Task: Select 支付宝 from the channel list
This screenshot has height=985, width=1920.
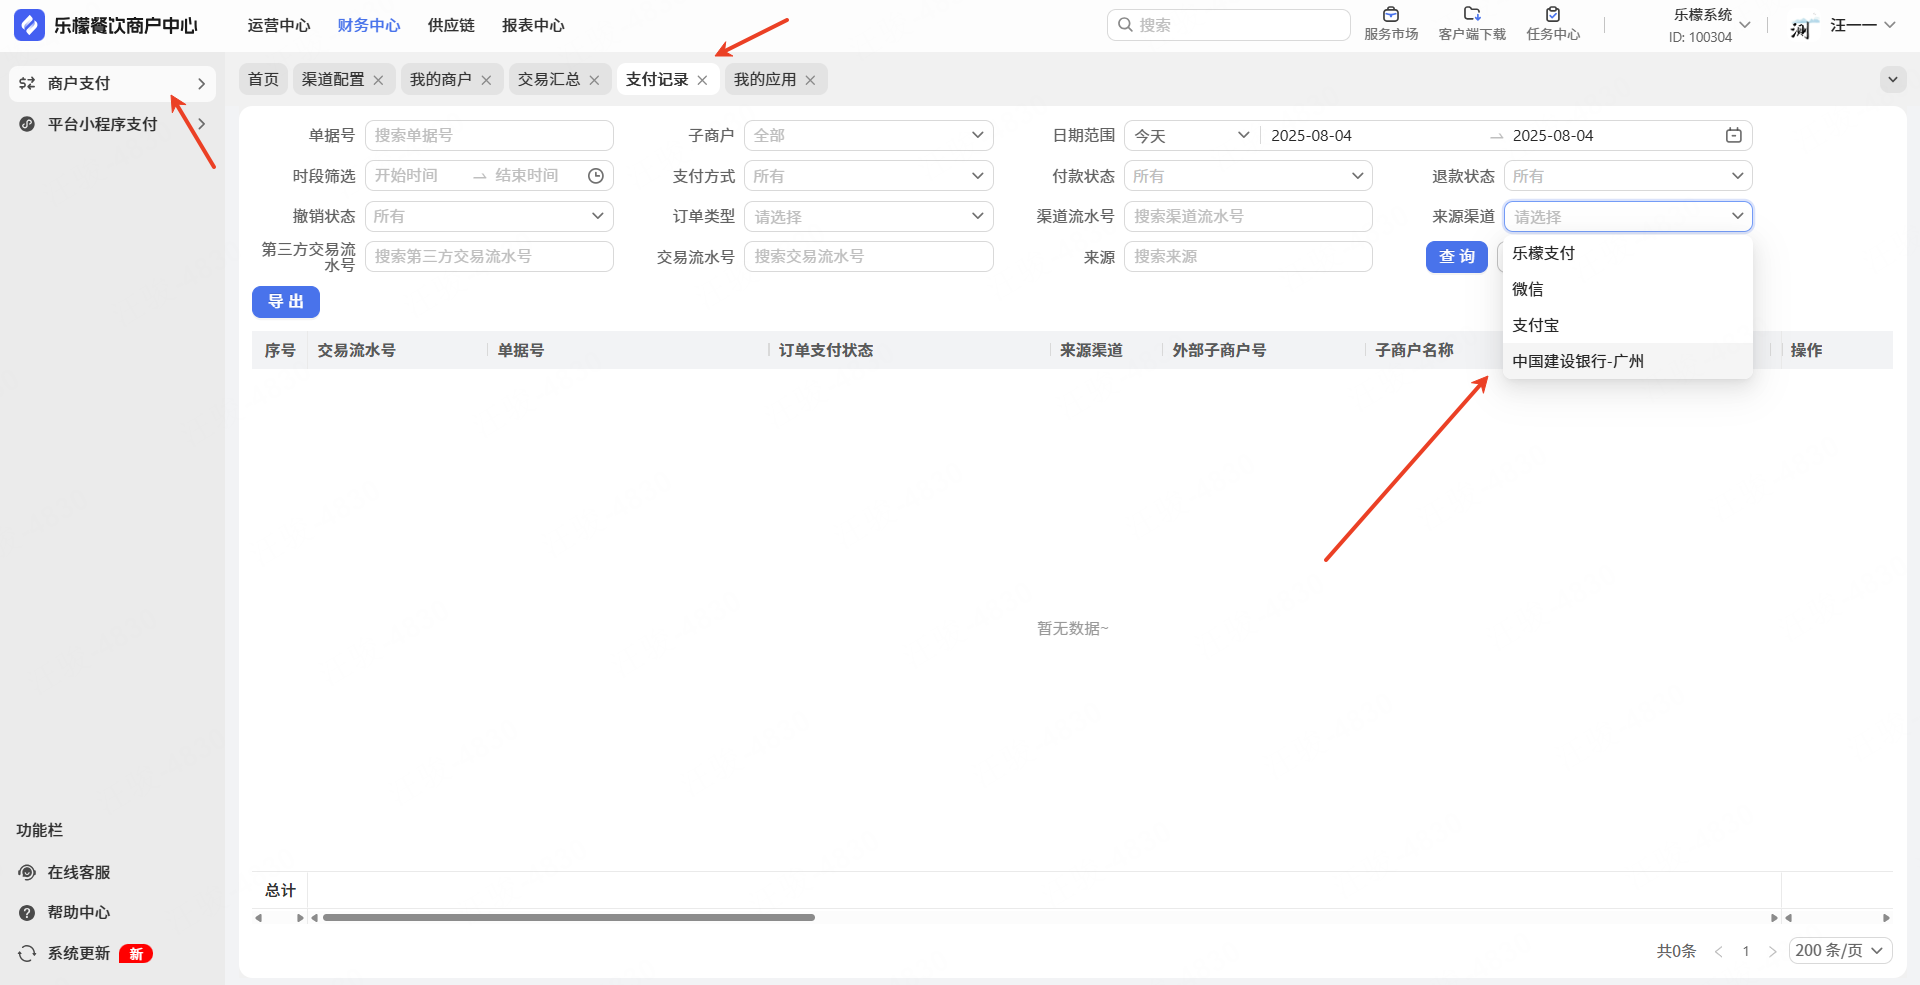Action: (x=1628, y=325)
